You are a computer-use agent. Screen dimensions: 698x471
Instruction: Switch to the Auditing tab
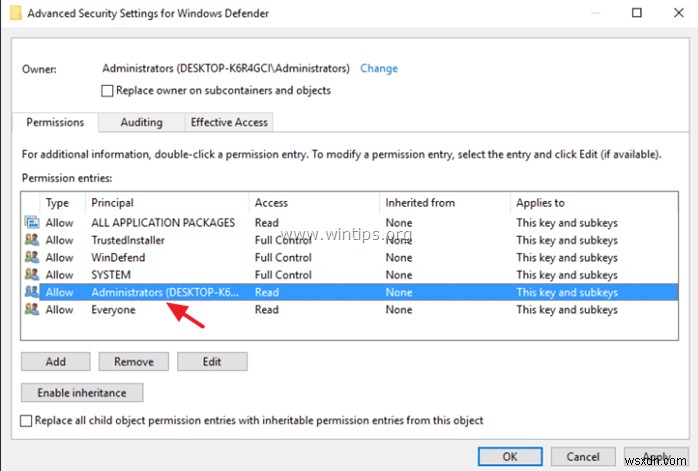pyautogui.click(x=141, y=123)
